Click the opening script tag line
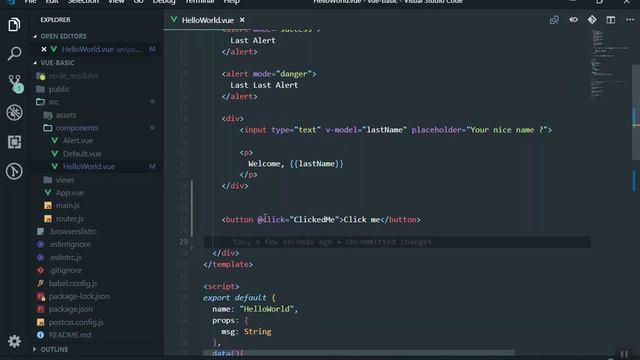Screen dimensions: 640x360 (x=221, y=287)
